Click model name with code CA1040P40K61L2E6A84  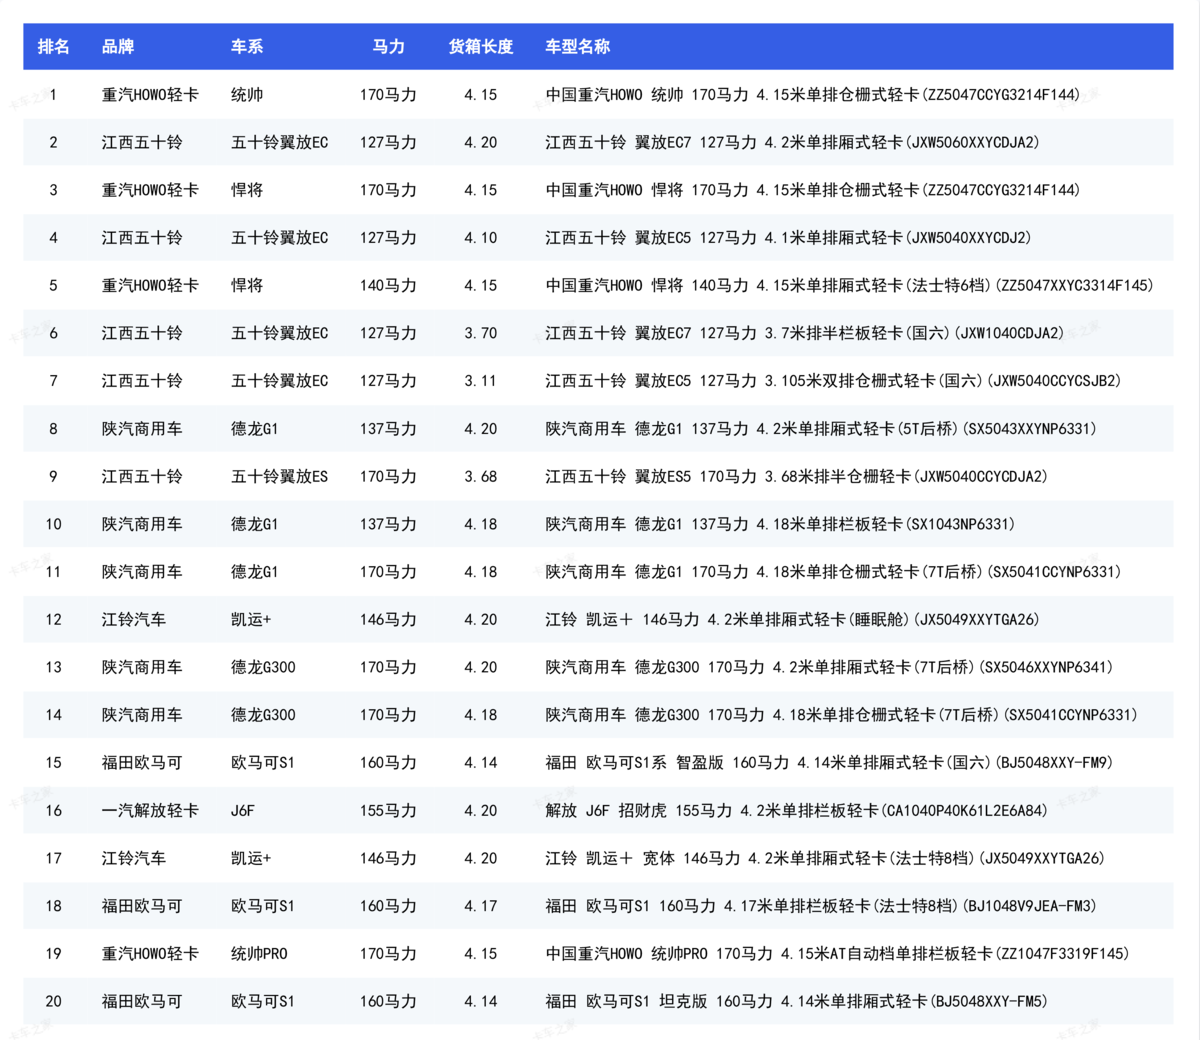(x=796, y=811)
